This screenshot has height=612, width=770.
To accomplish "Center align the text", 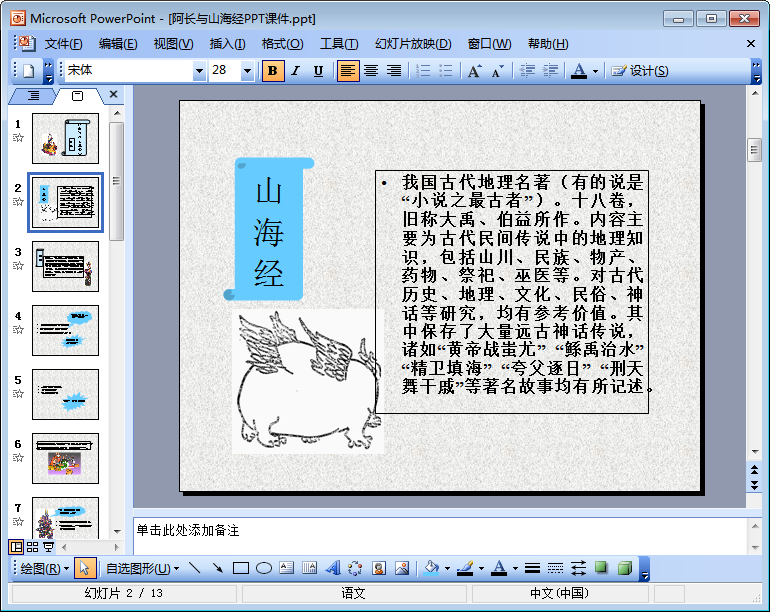I will point(371,71).
